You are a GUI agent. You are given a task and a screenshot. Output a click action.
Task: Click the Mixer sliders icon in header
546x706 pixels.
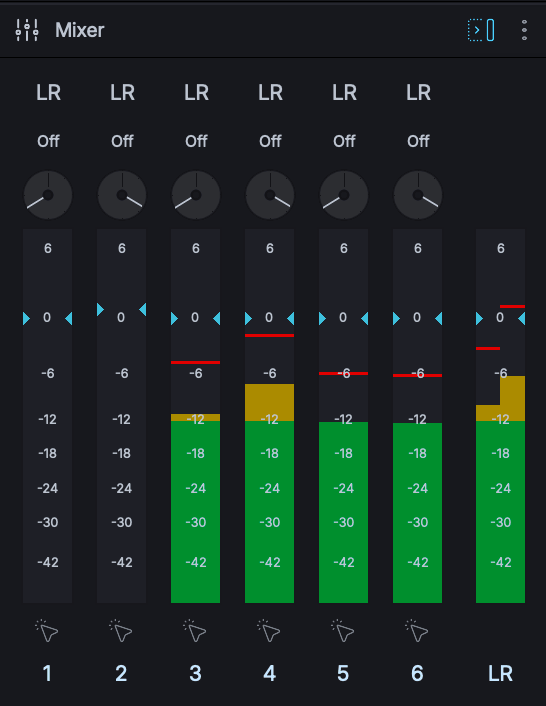point(27,30)
